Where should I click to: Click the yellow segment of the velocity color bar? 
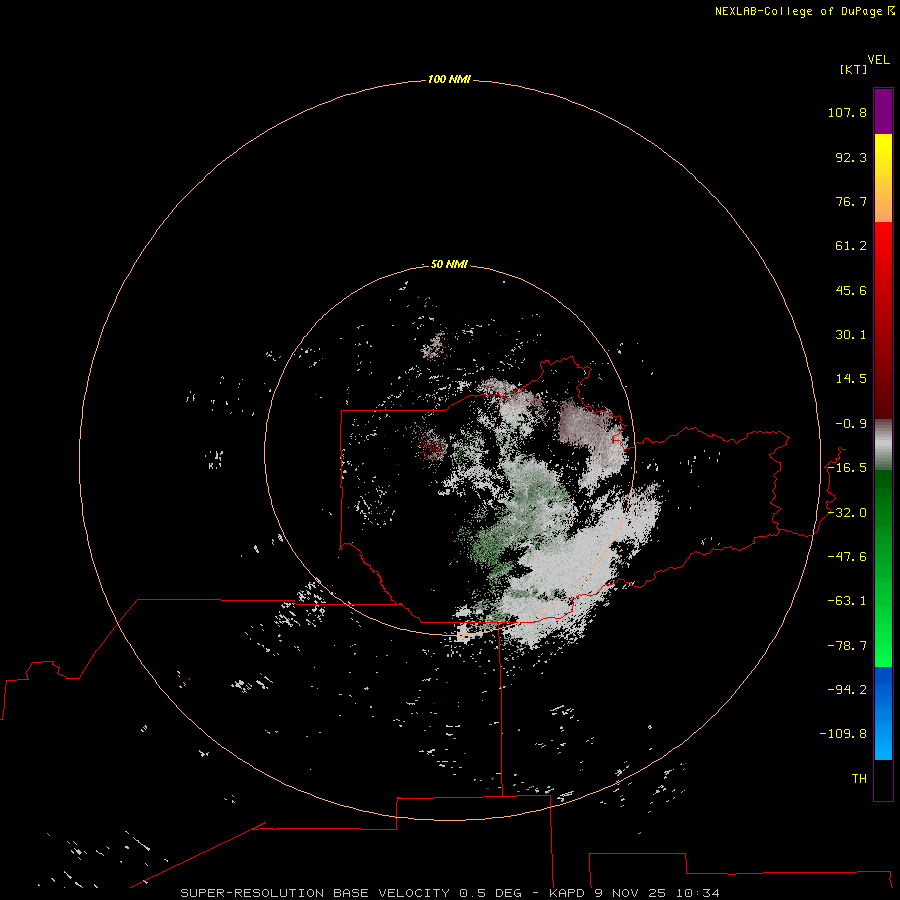883,178
